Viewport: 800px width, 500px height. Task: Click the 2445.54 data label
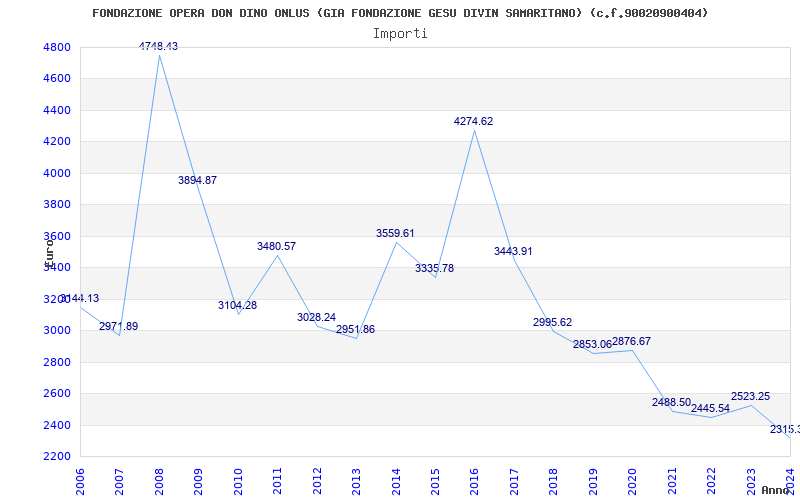point(710,409)
